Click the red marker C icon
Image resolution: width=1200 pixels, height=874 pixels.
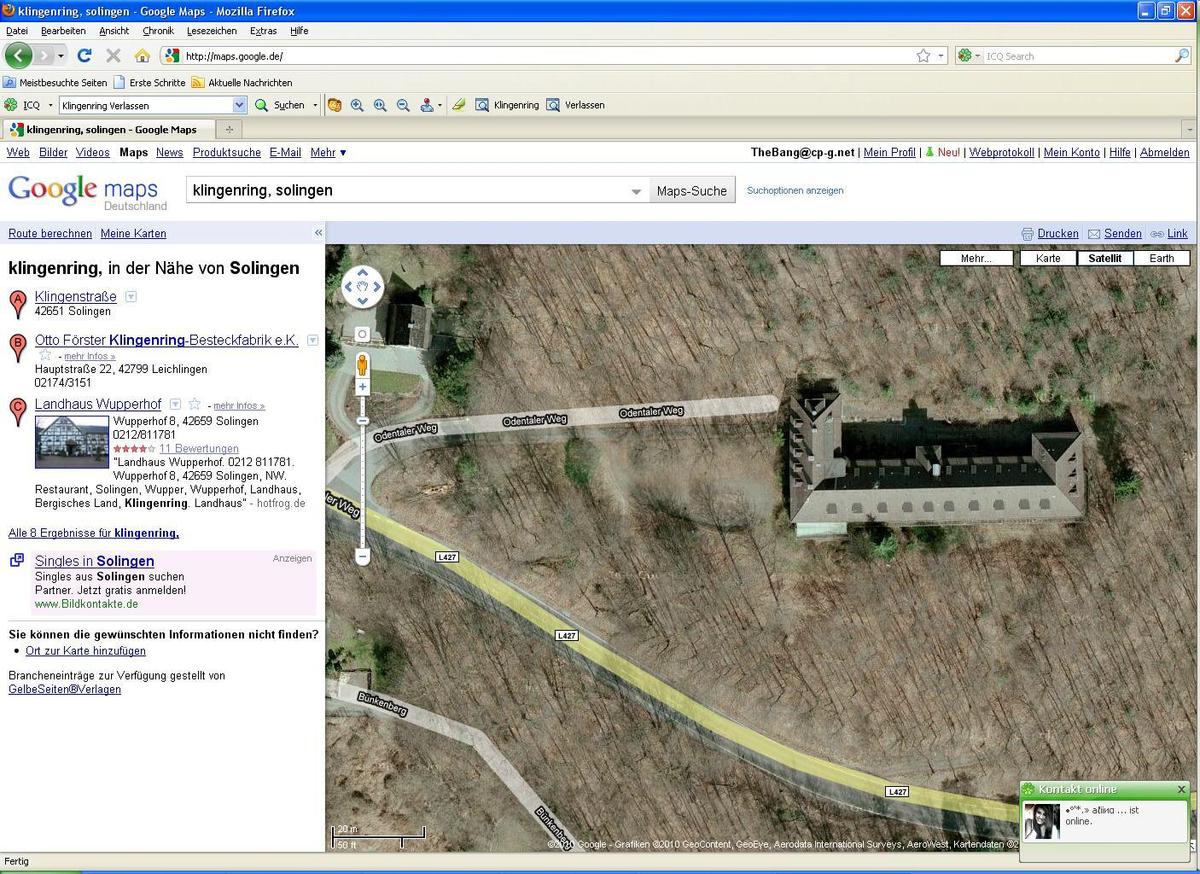click(x=17, y=412)
